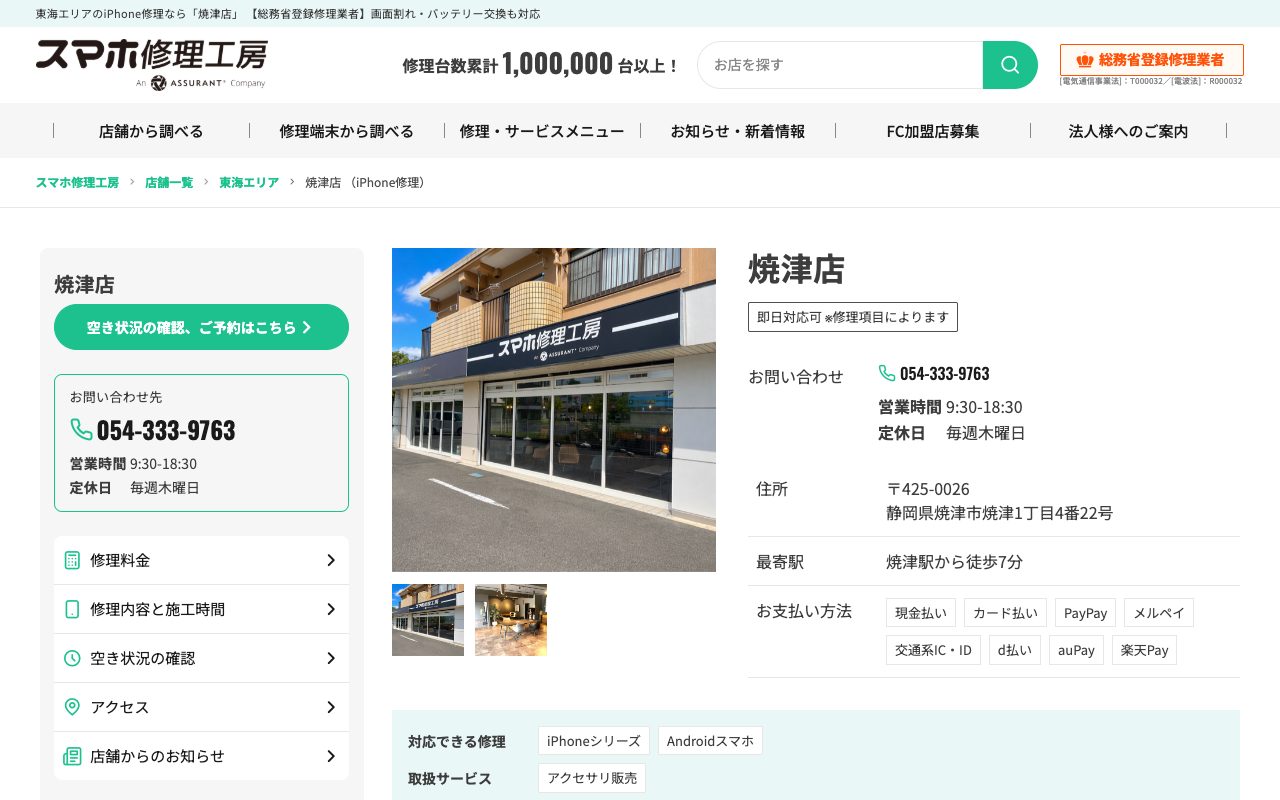Open 法人様へのご案内 menu item
Screen dimensions: 1280x800
(1129, 131)
